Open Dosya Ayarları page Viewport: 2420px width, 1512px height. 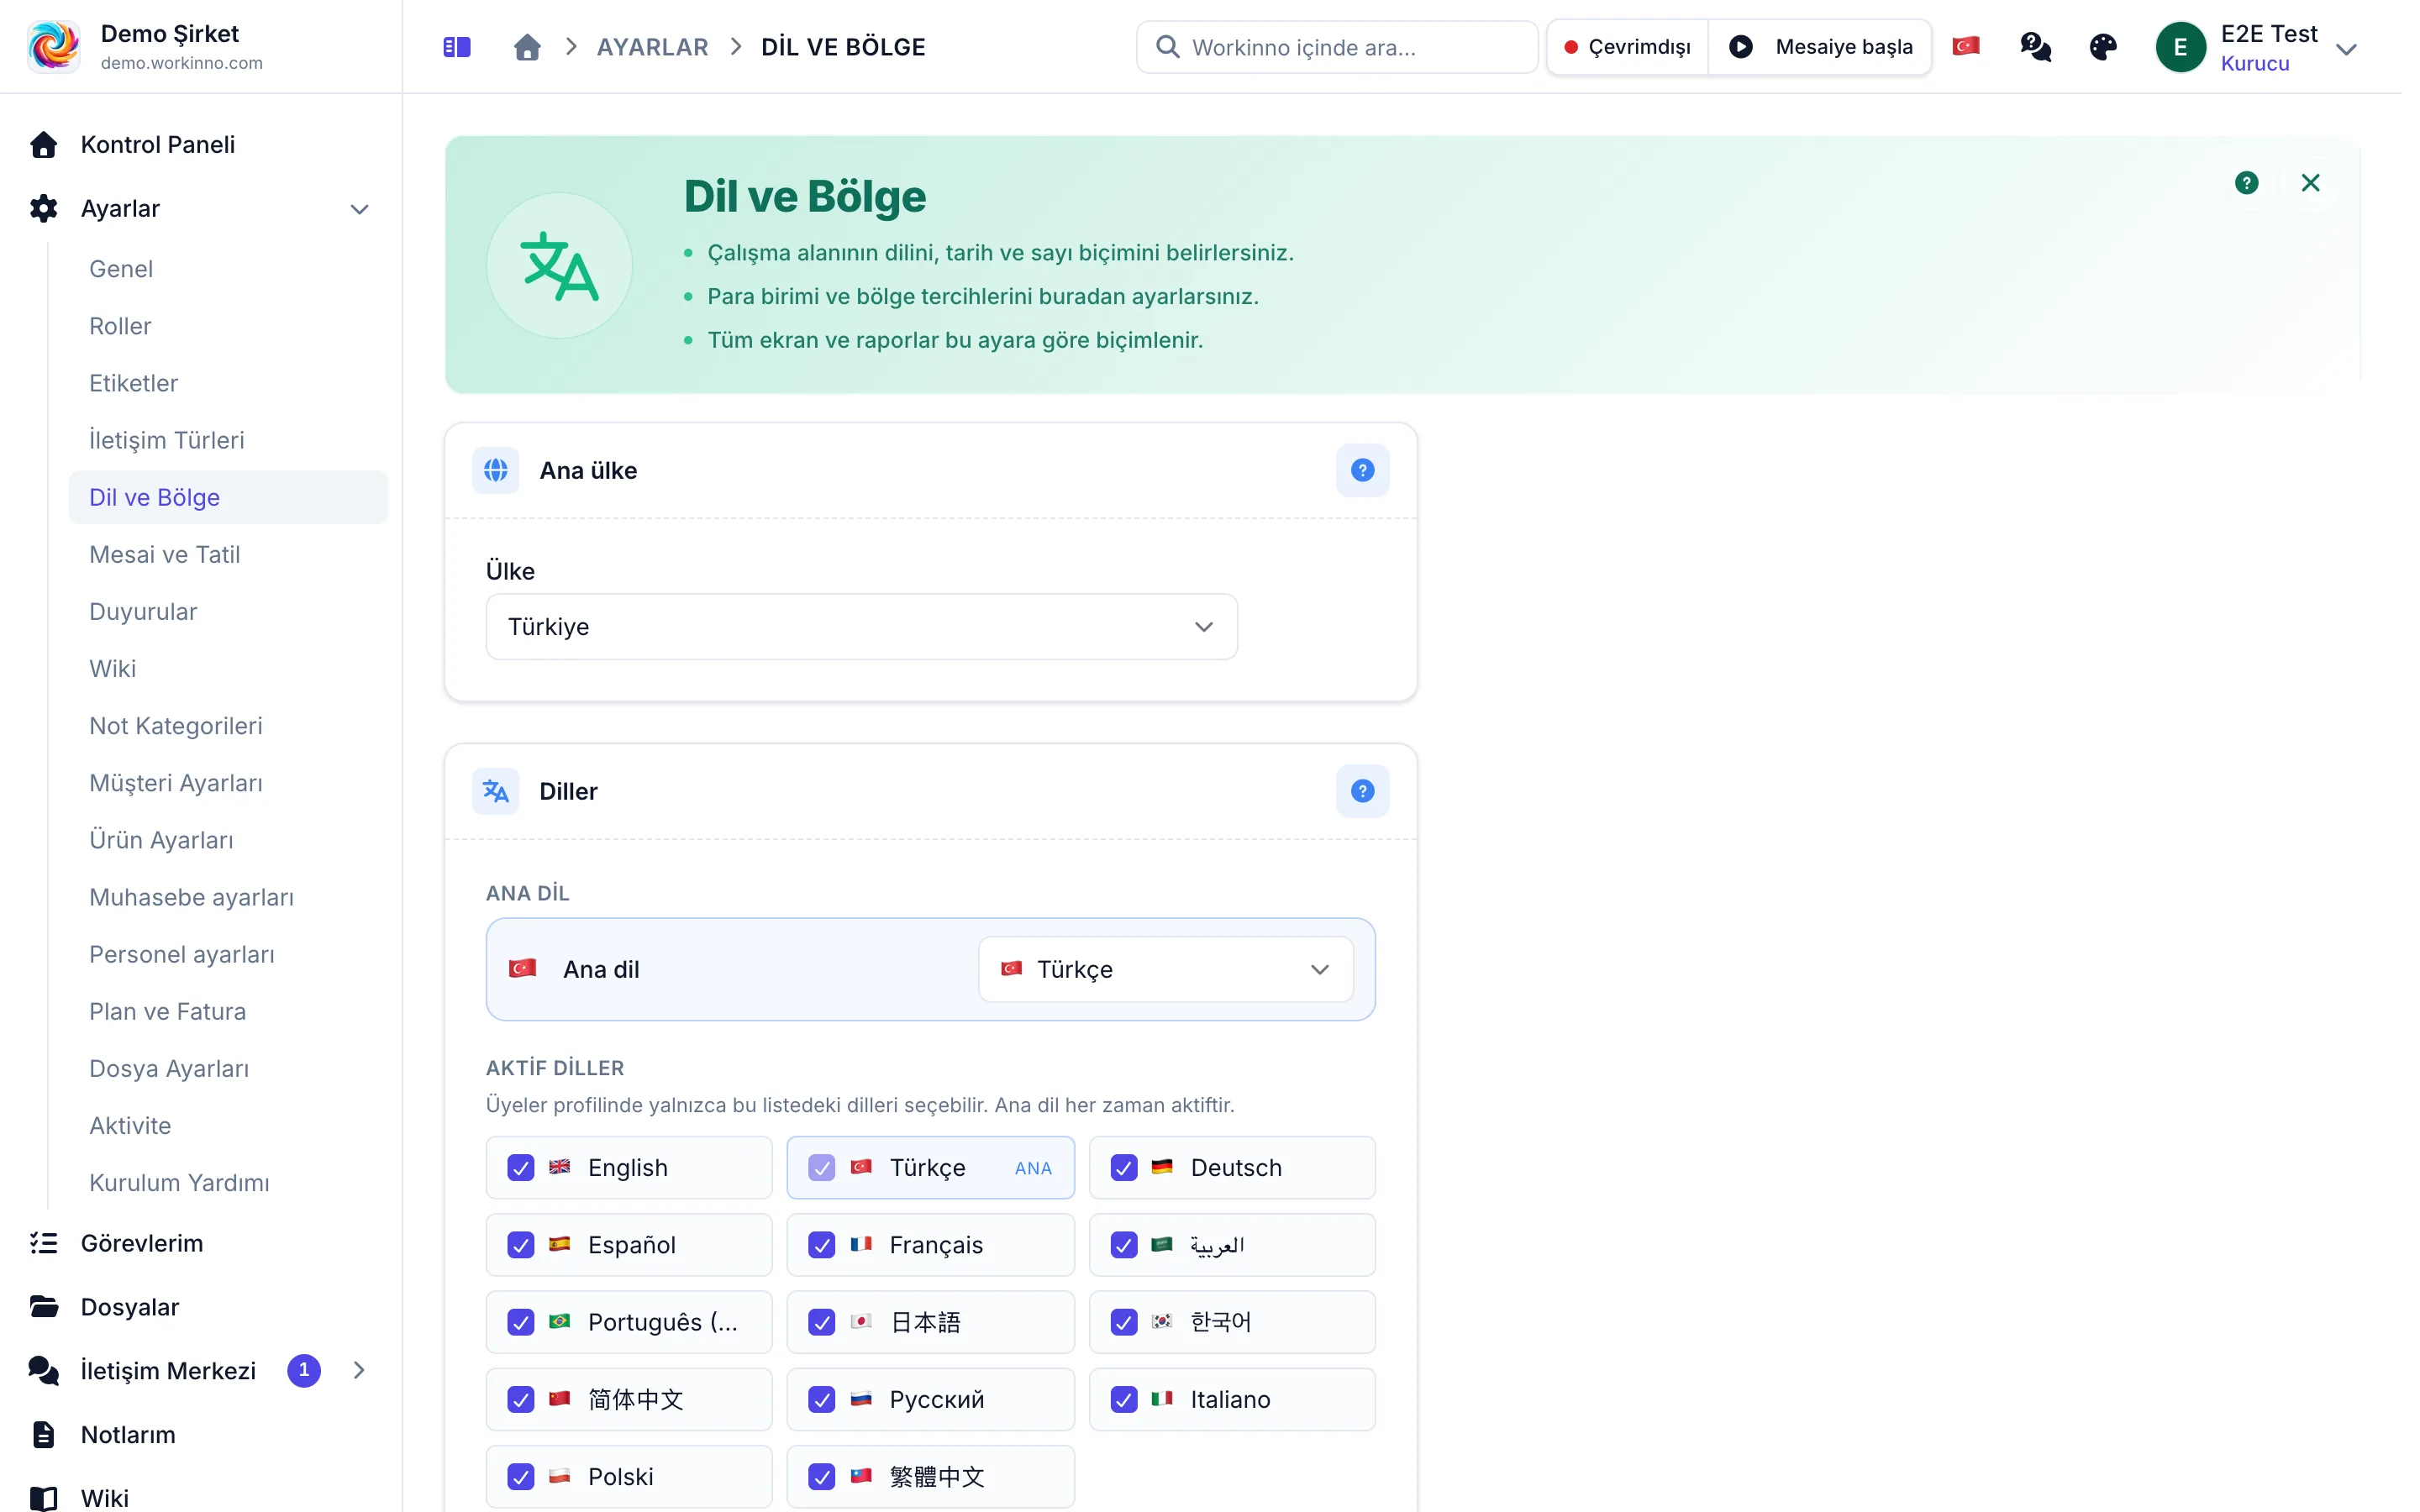(x=169, y=1068)
